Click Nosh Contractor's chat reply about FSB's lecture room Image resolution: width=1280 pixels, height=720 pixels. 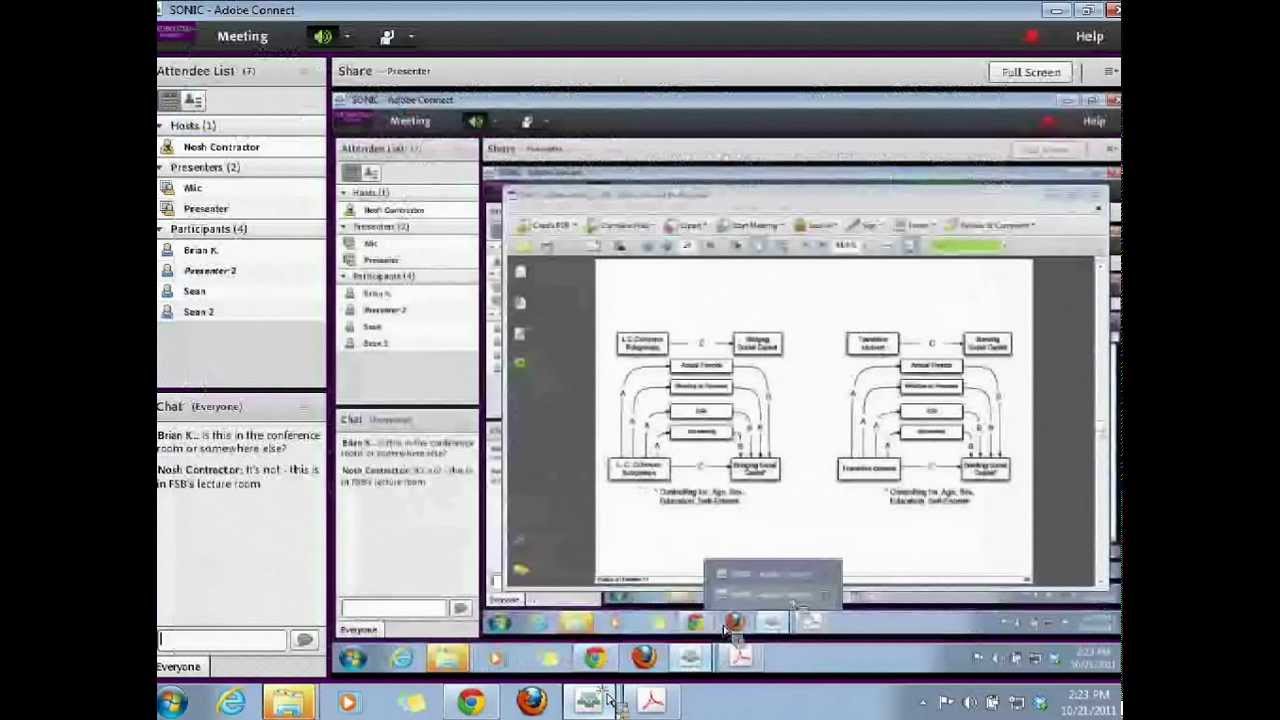coord(238,477)
